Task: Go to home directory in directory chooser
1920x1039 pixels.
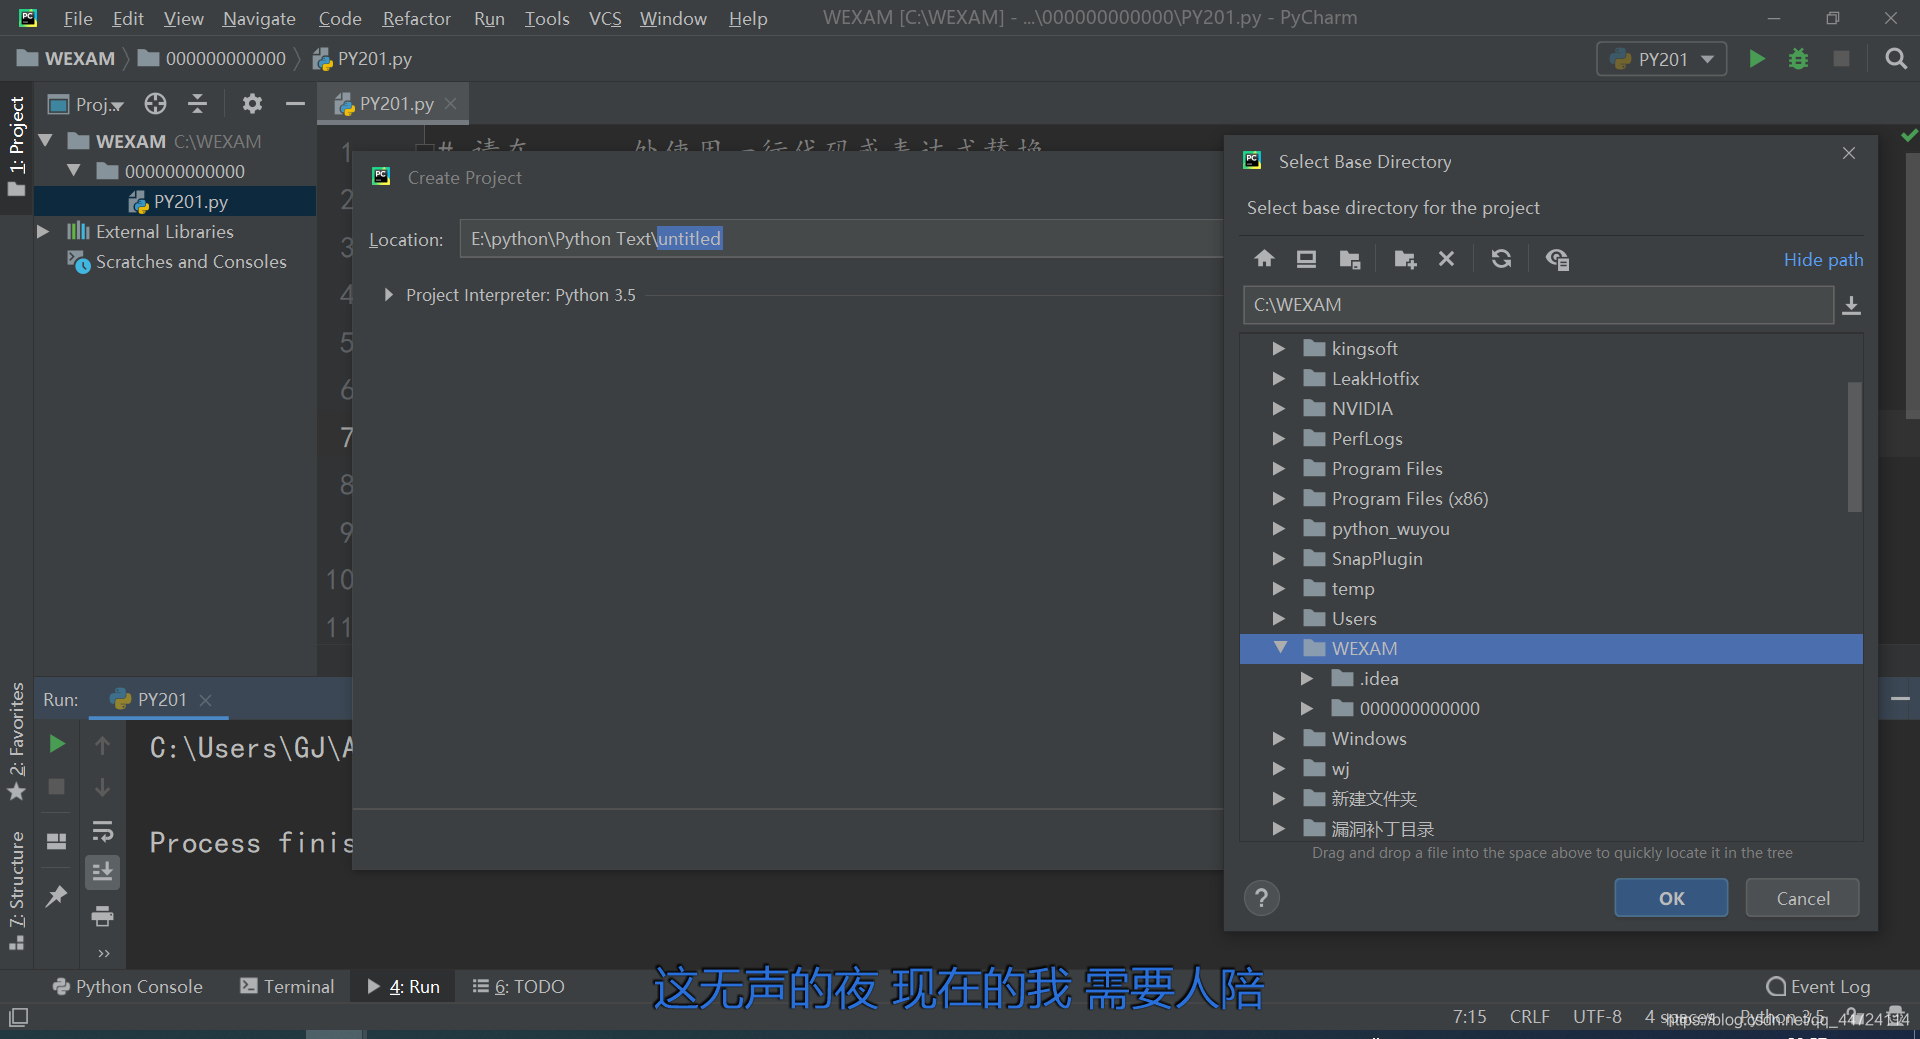Action: pos(1264,259)
